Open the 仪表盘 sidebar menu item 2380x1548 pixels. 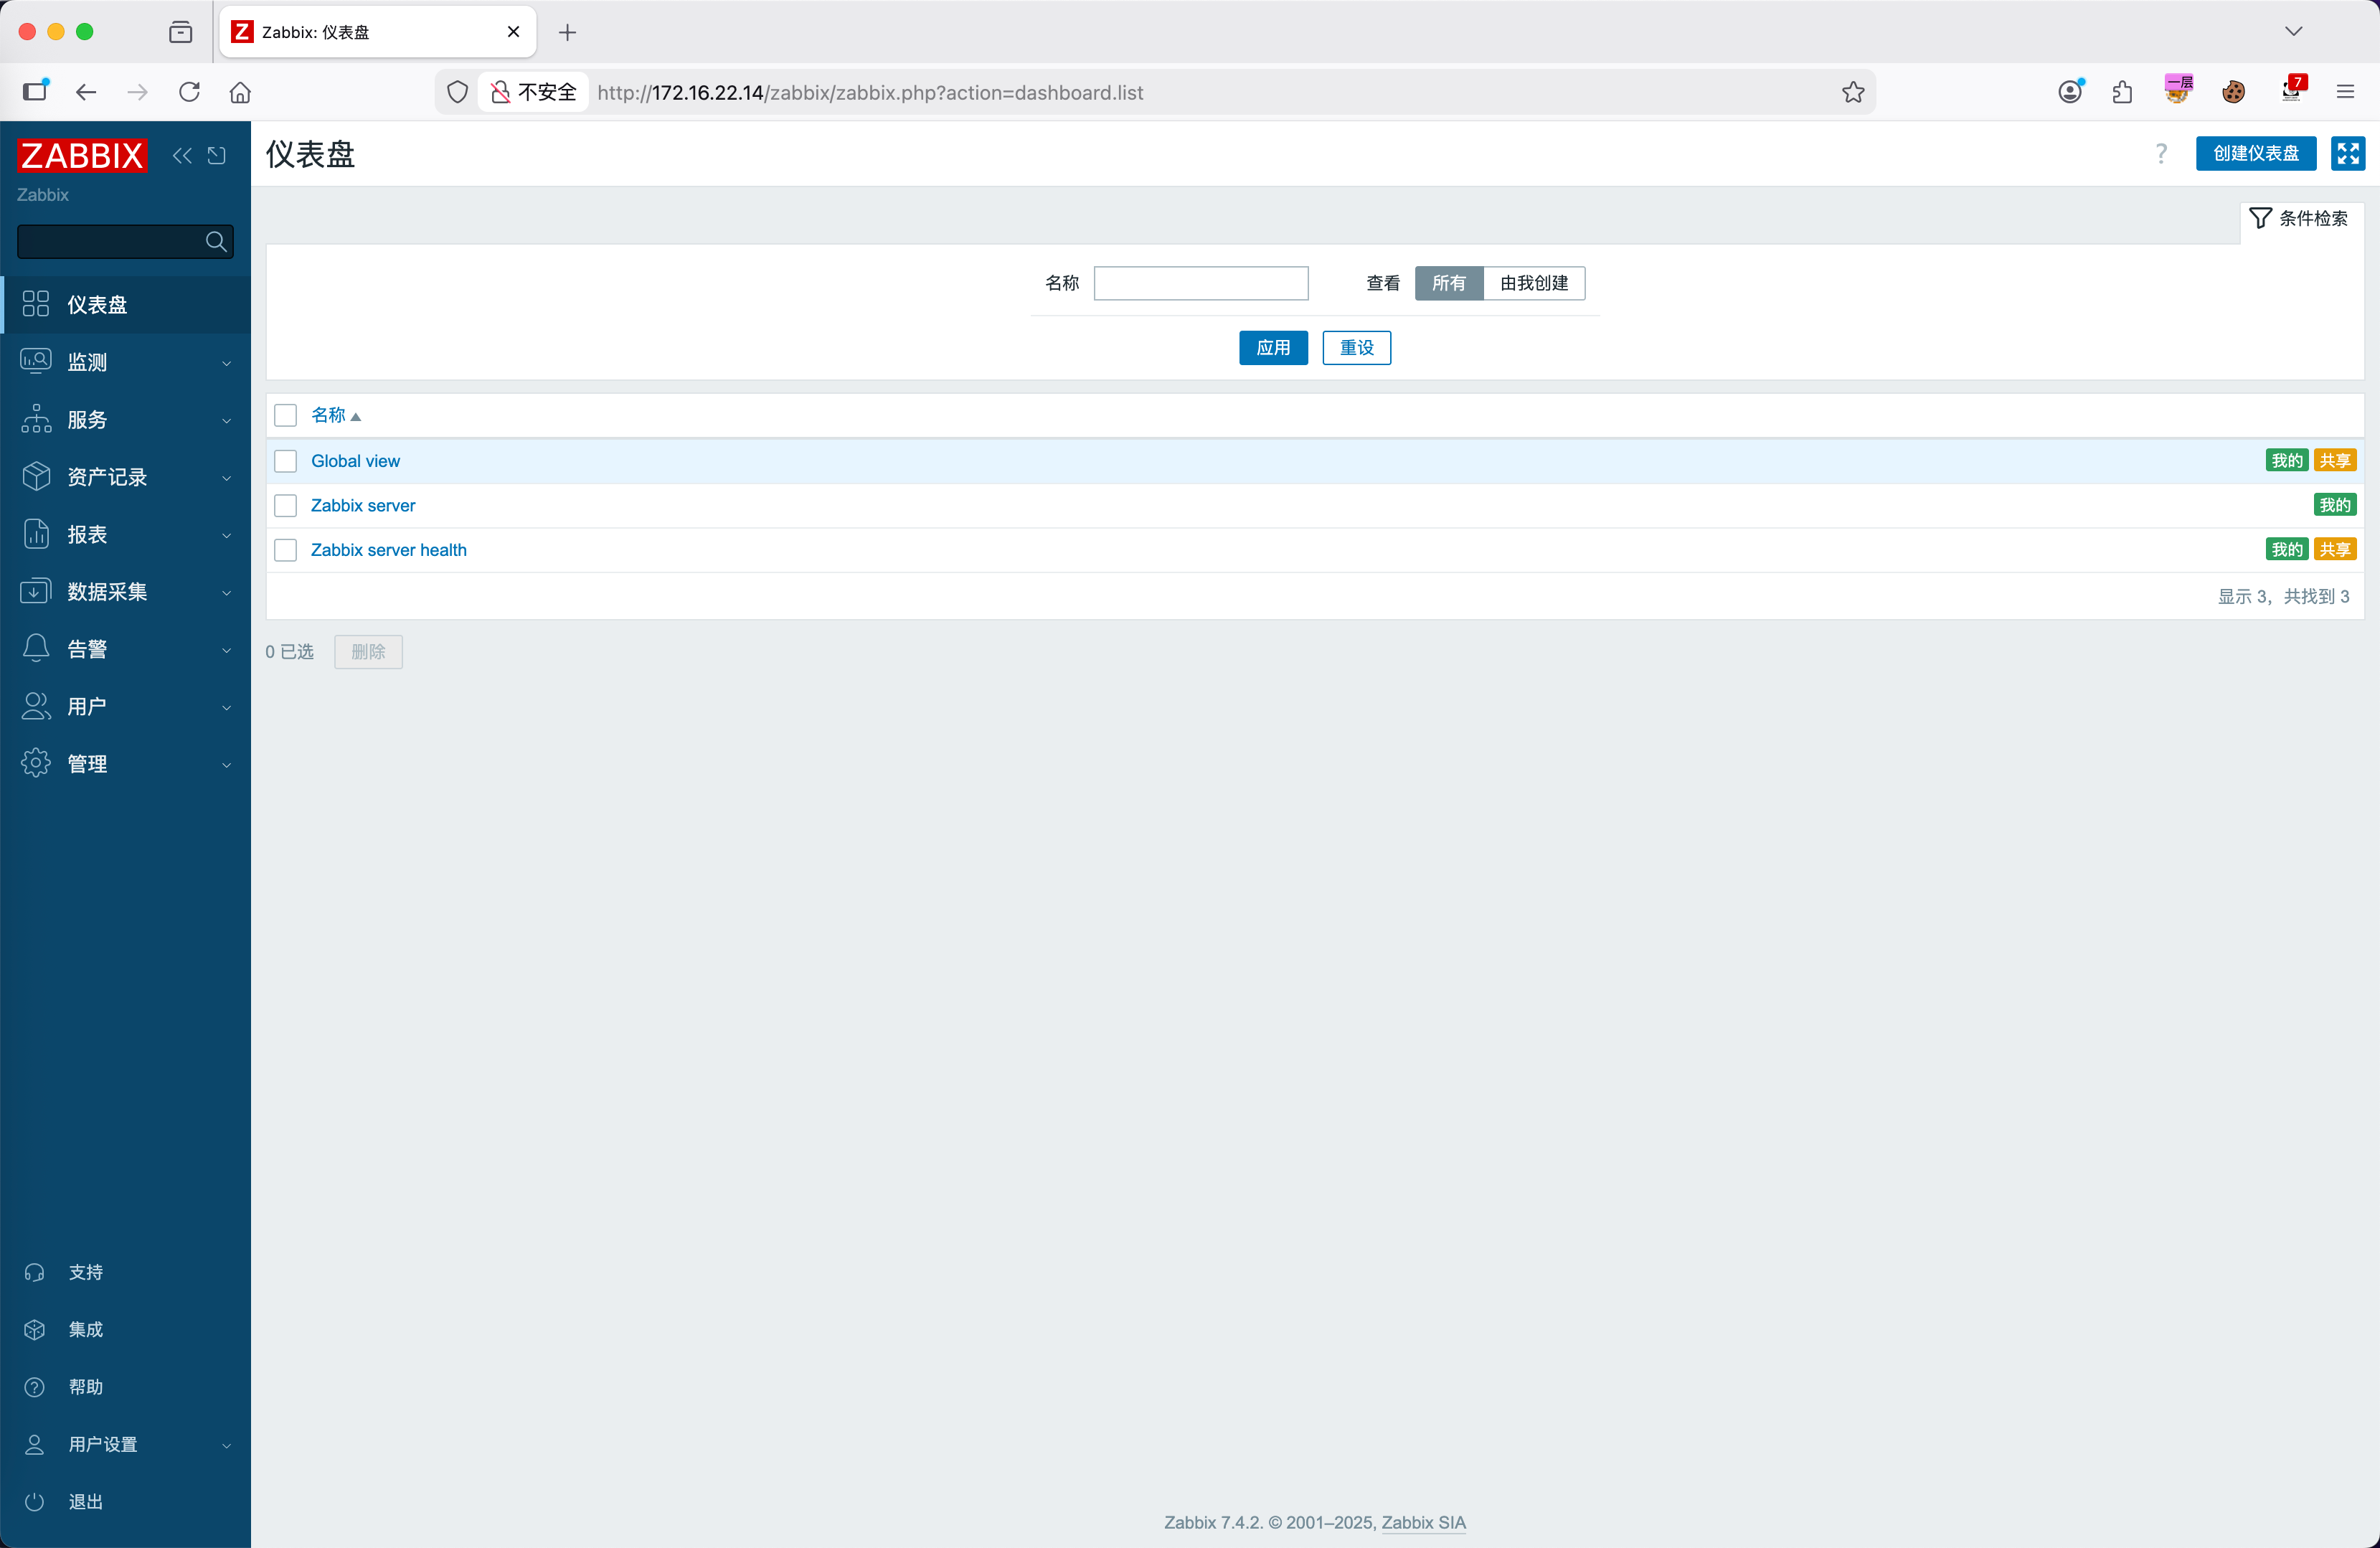pos(97,305)
